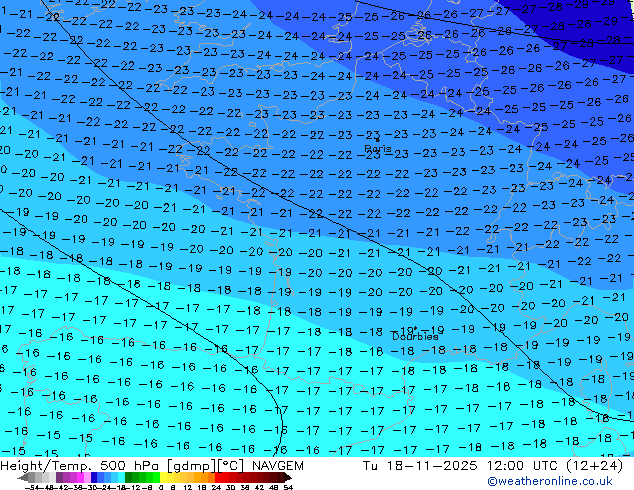Click the 'Height/Temp. 500 hPa' title text
This screenshot has height=490, width=634.
point(80,466)
